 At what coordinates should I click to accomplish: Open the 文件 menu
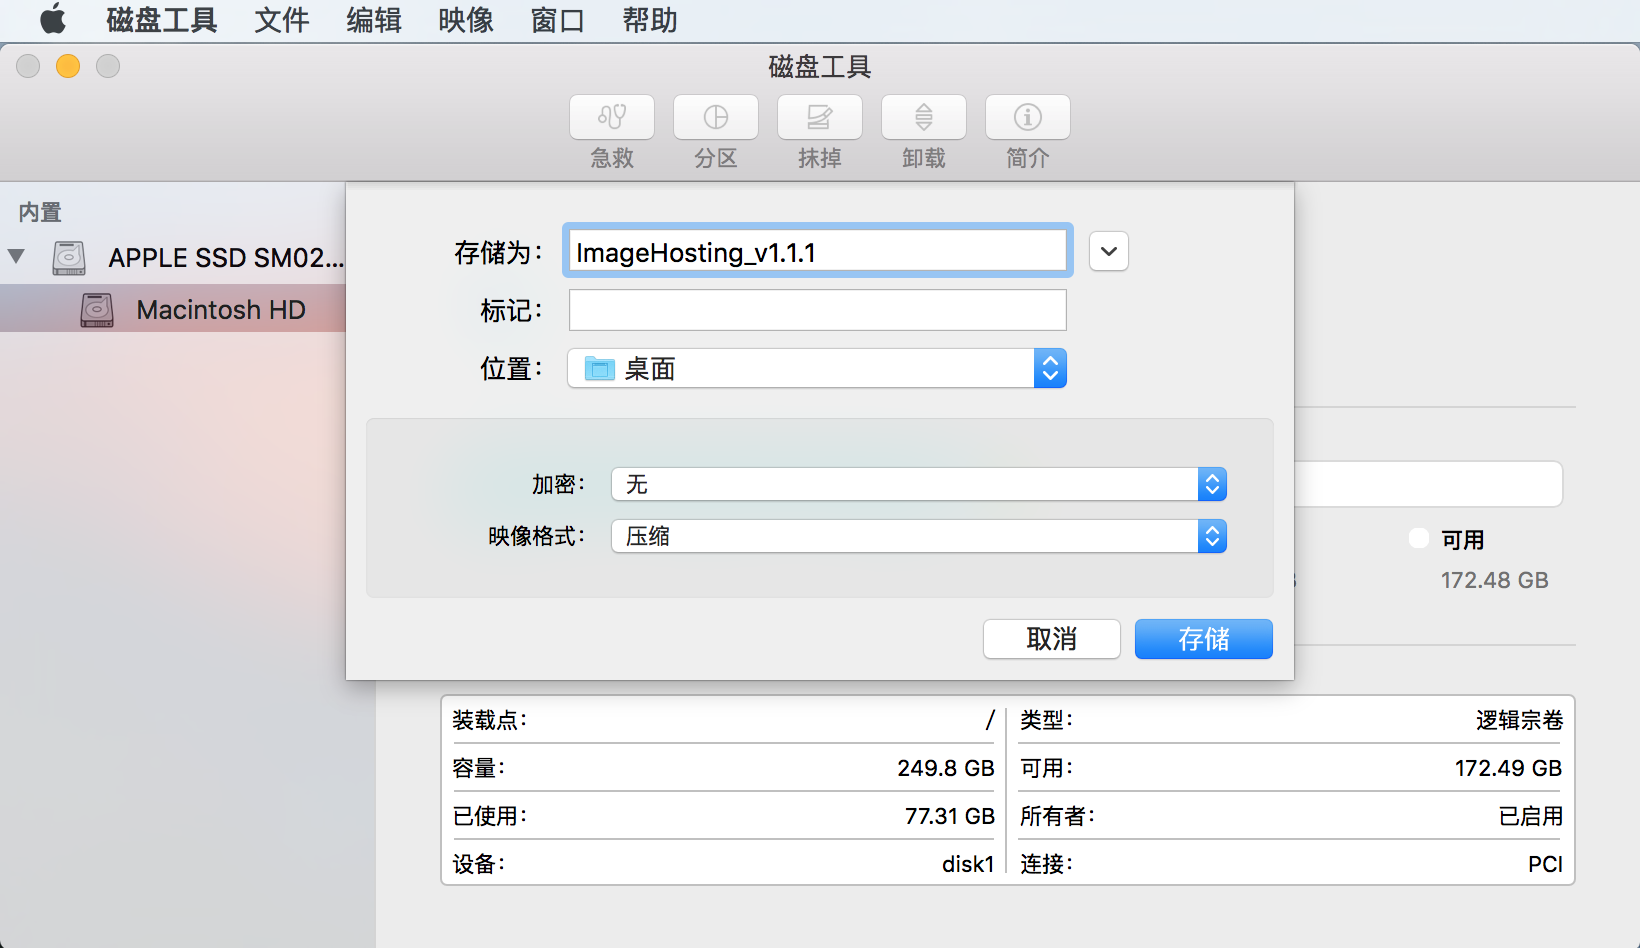click(x=282, y=20)
